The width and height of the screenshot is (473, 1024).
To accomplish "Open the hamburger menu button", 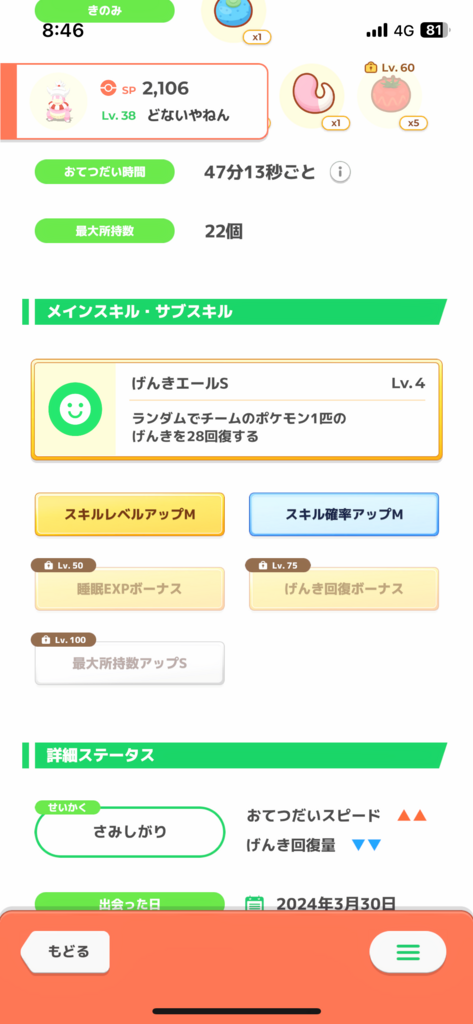I will [408, 952].
